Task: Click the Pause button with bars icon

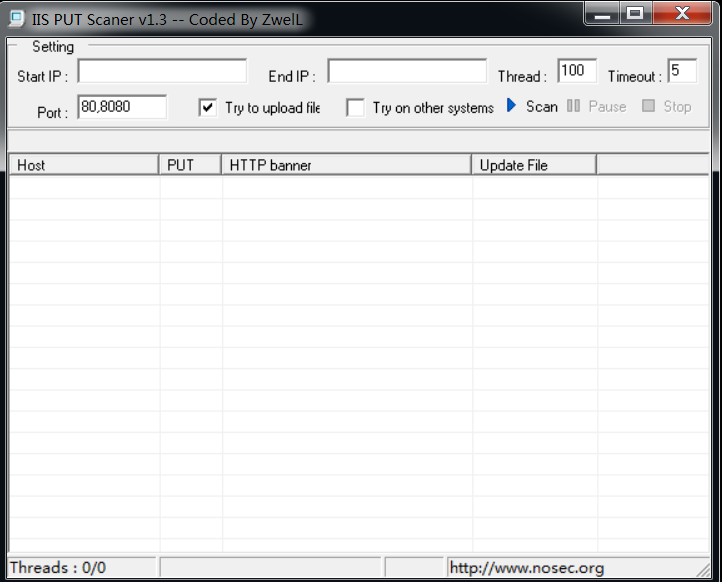Action: 597,106
